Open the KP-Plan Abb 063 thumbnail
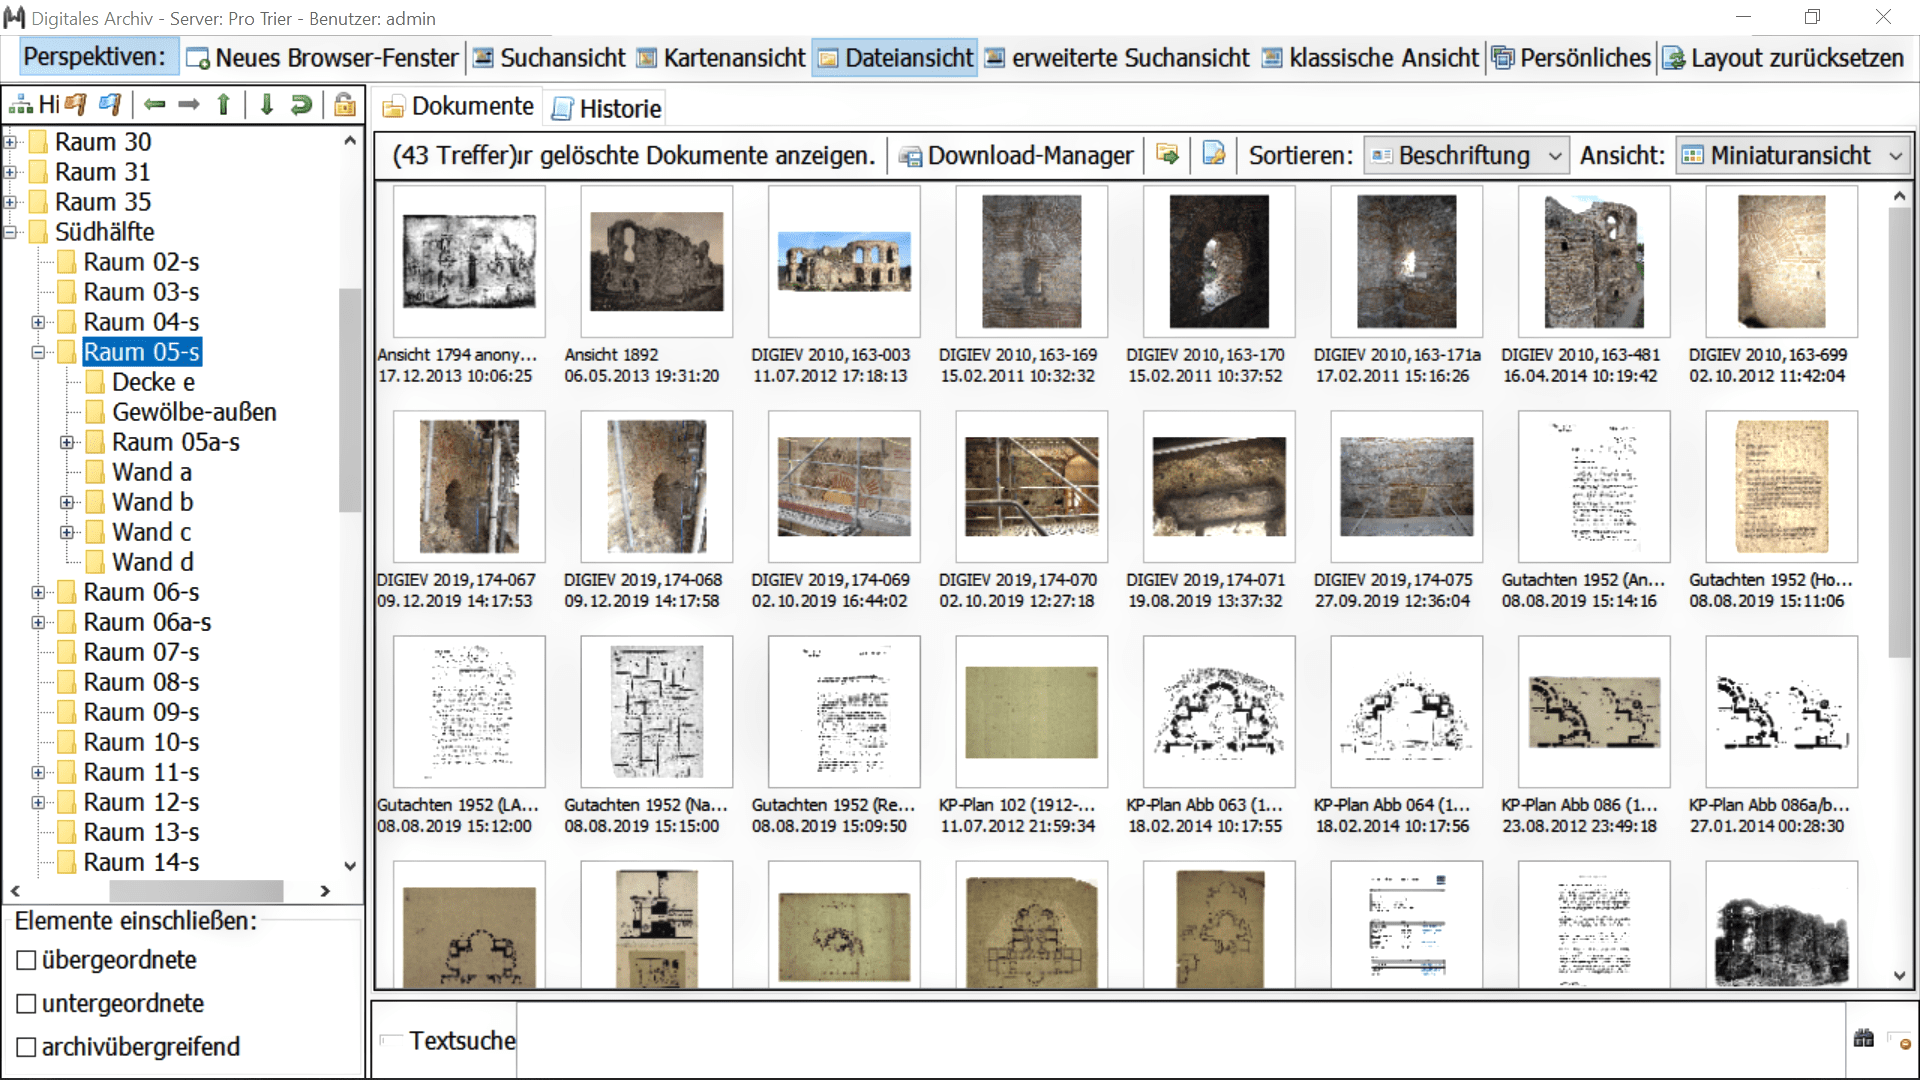Viewport: 1920px width, 1080px height. pyautogui.click(x=1219, y=712)
